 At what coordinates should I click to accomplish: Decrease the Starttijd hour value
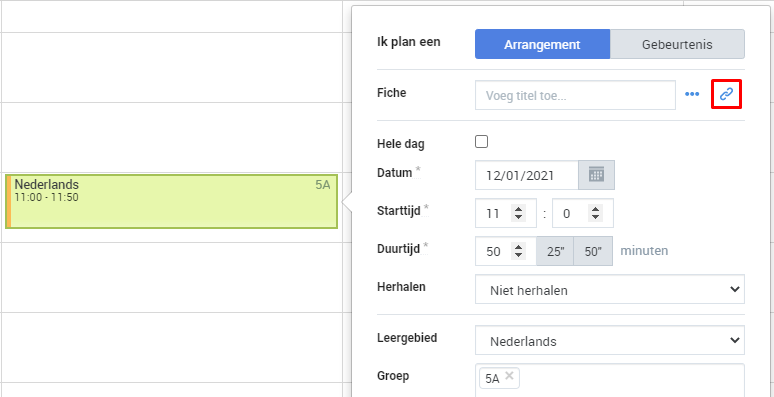pos(518,217)
